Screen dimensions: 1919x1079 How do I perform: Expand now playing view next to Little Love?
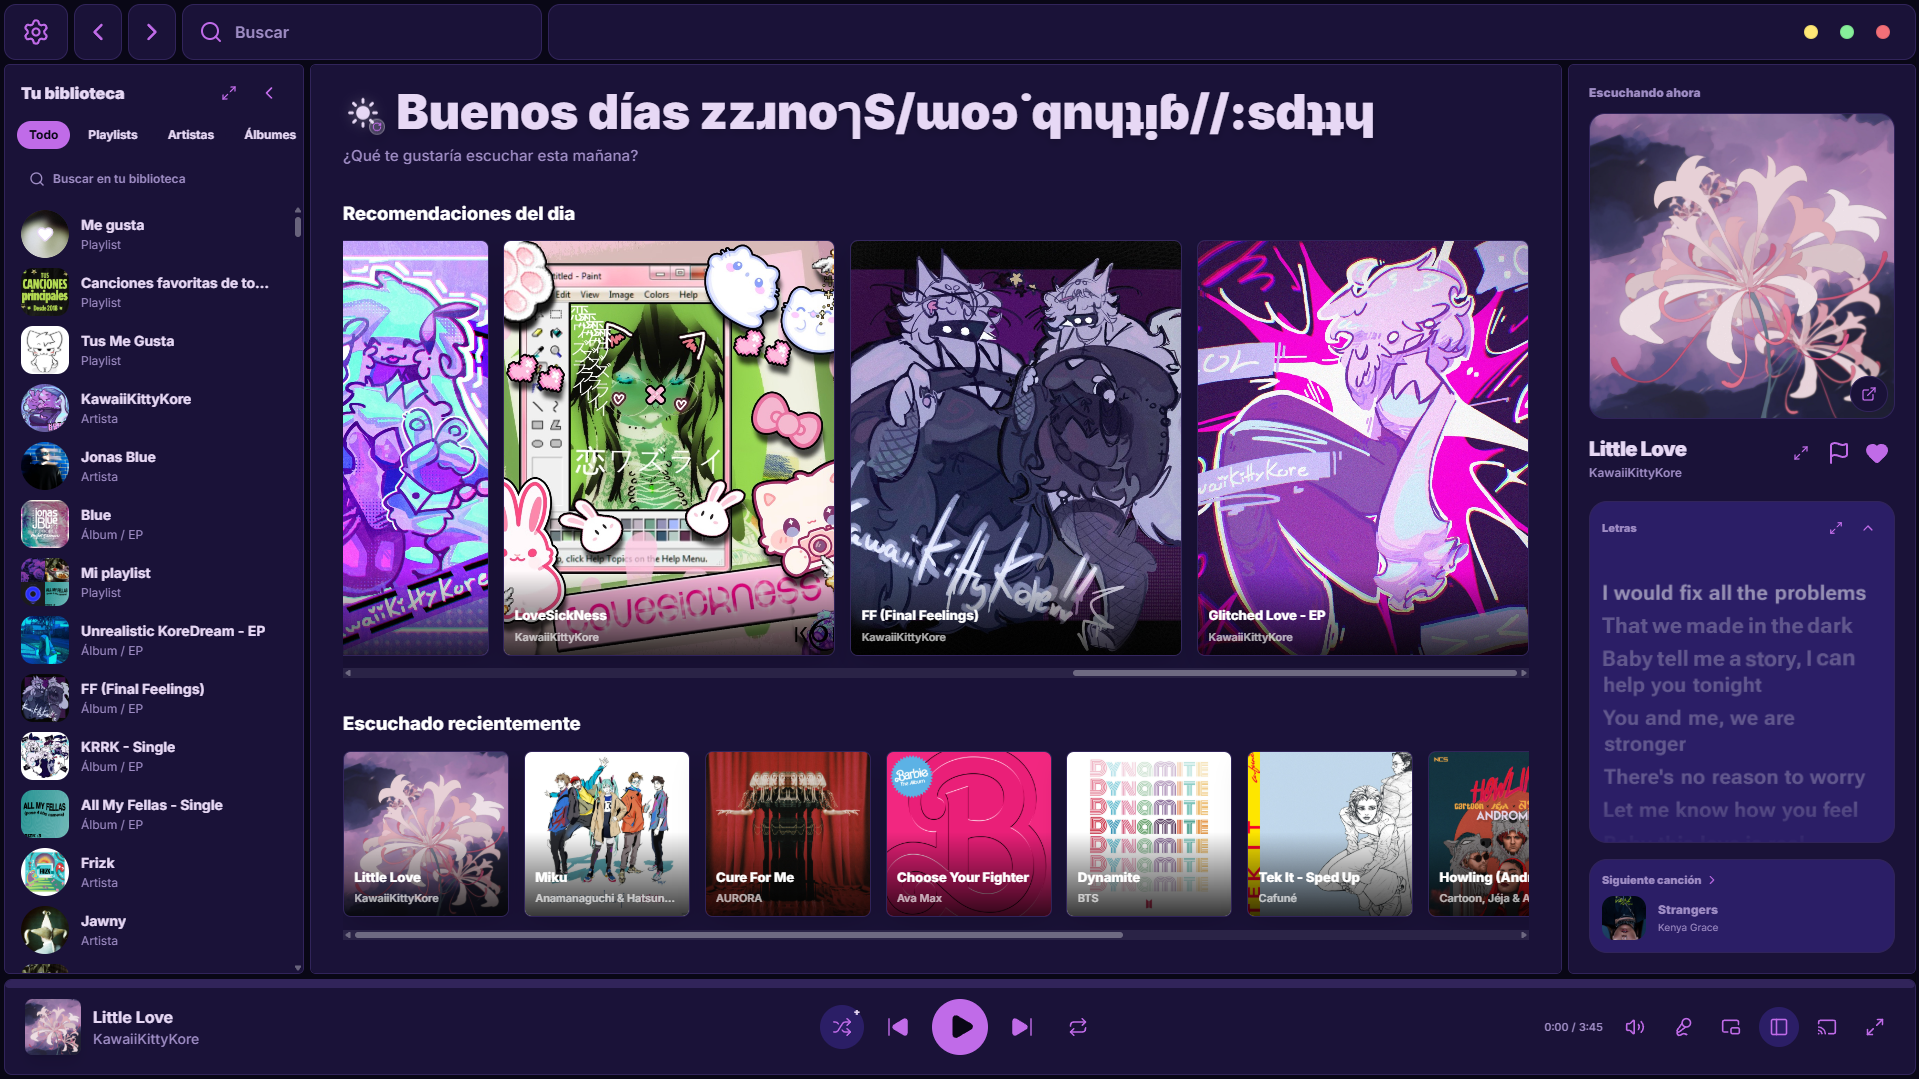point(1801,453)
